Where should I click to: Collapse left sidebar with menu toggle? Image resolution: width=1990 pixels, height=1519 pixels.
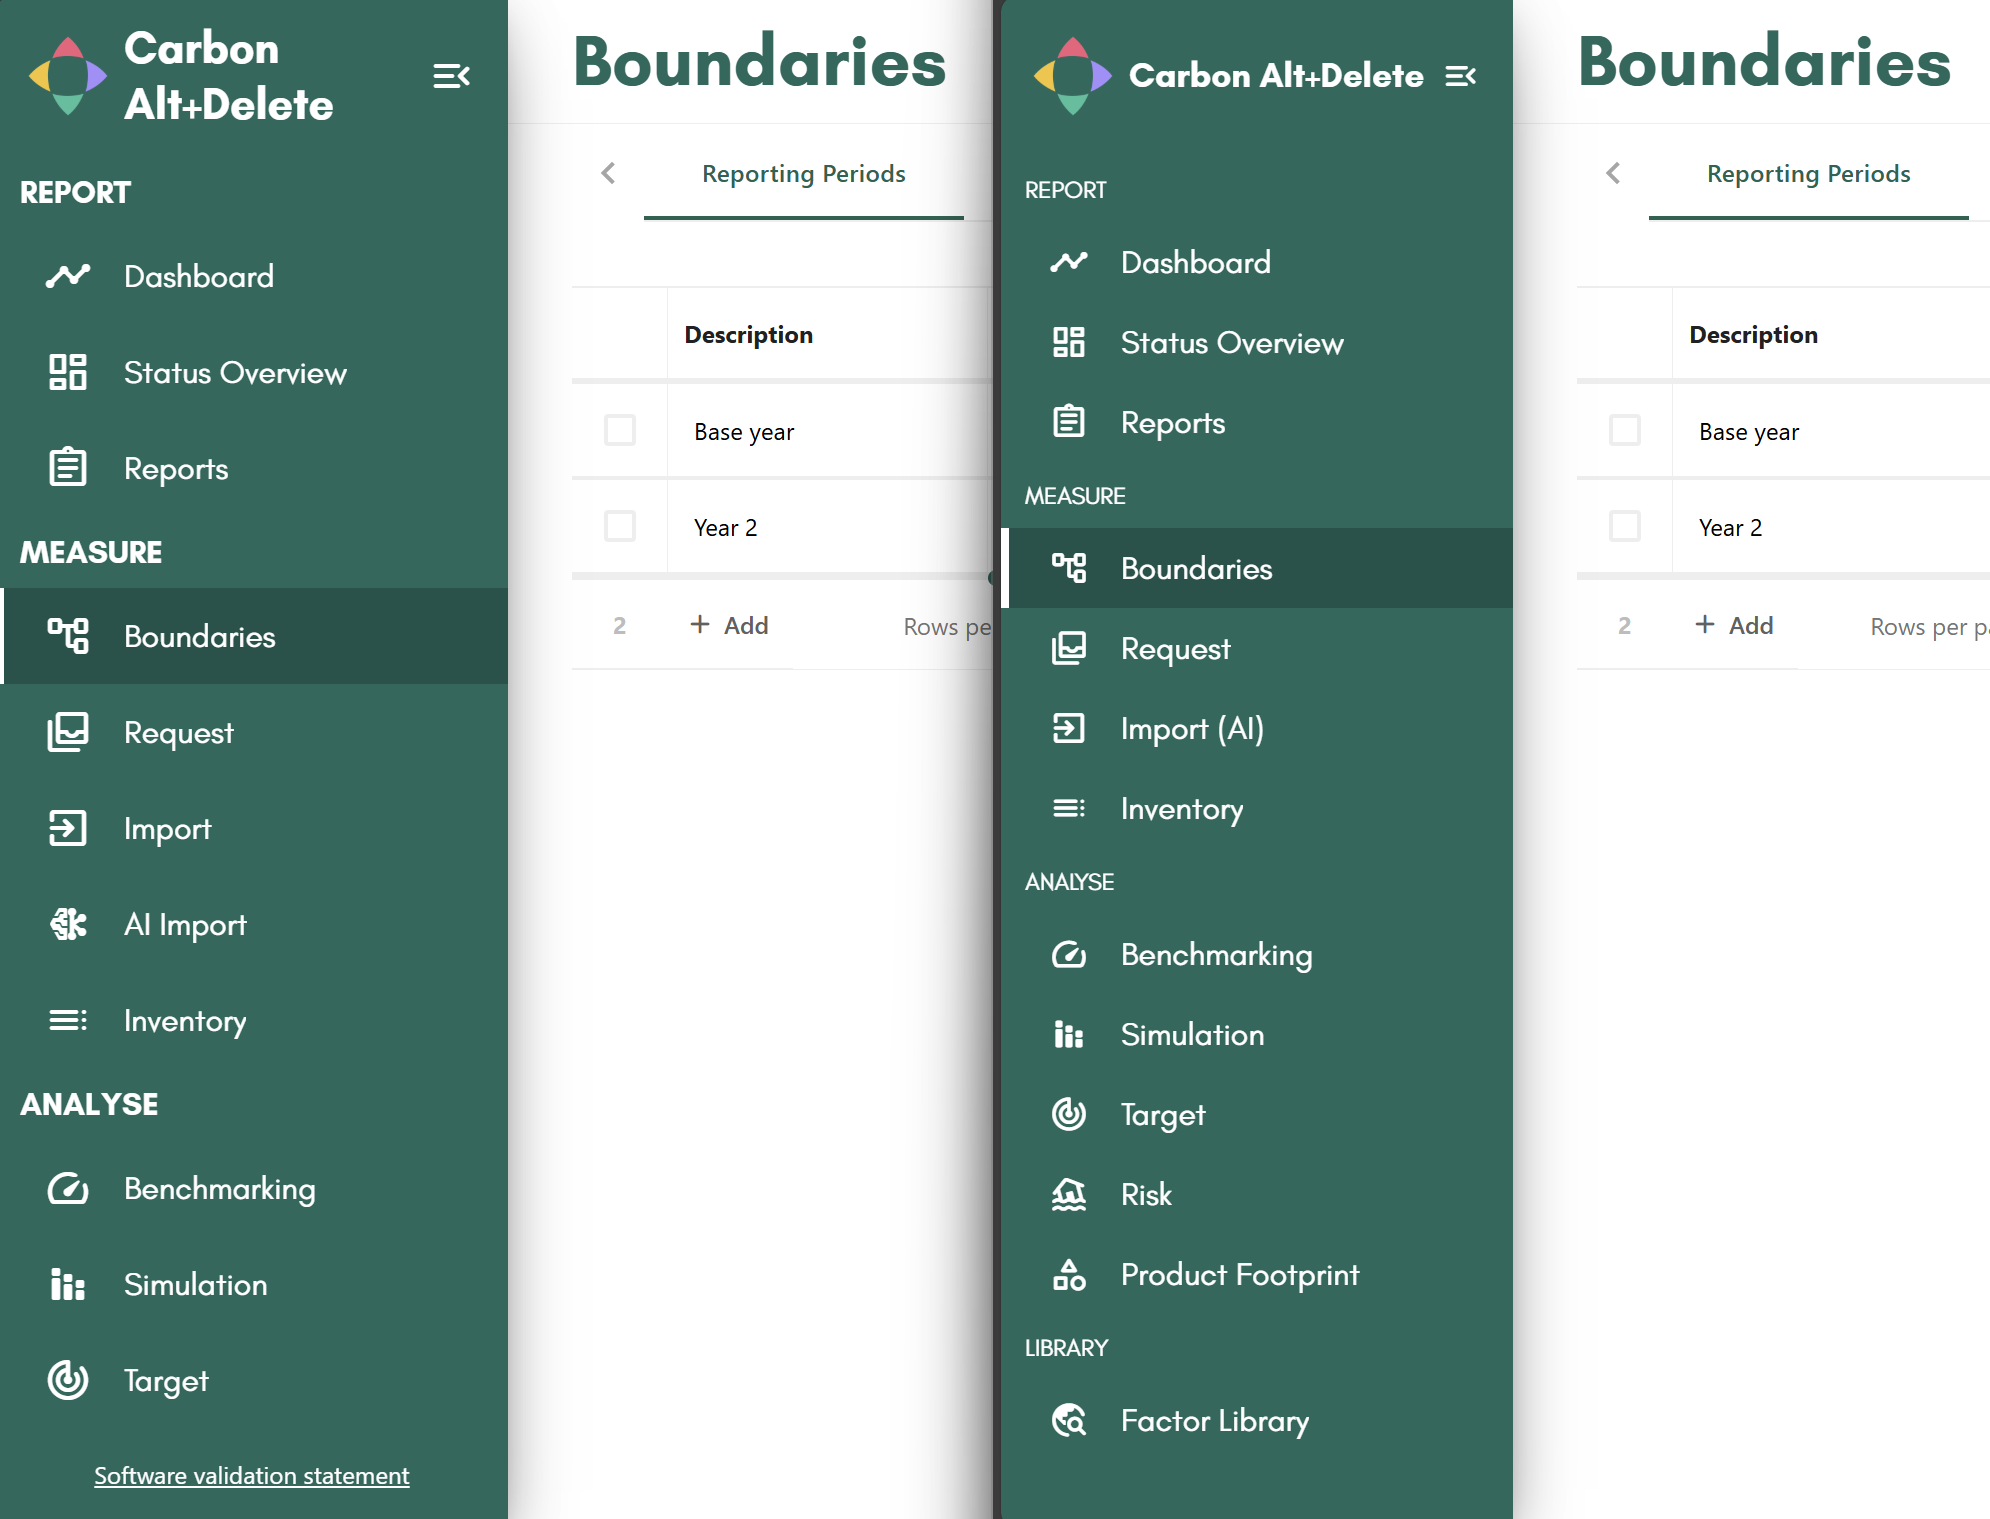coord(451,76)
